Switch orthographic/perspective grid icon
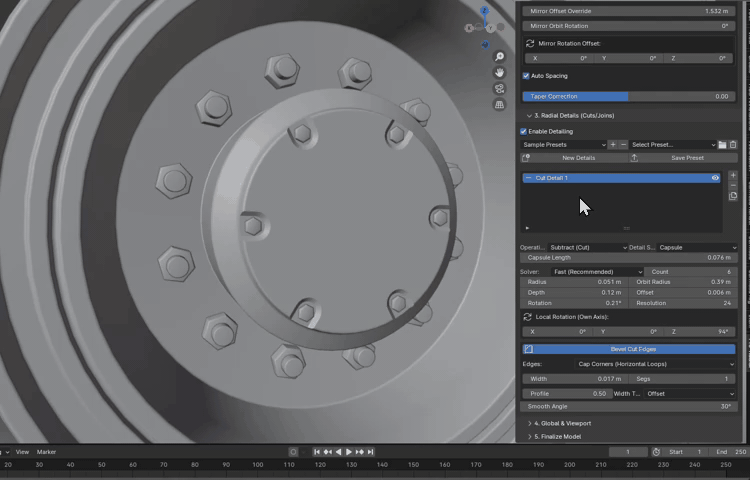The height and width of the screenshot is (480, 750). (x=499, y=105)
